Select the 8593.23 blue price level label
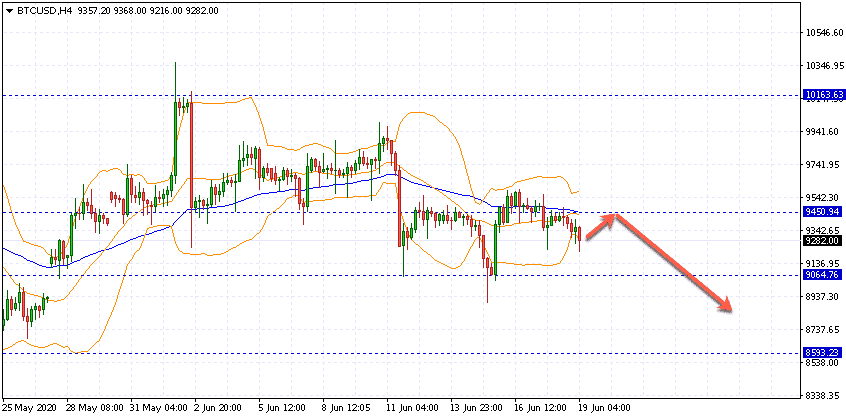846x419 pixels. (823, 353)
